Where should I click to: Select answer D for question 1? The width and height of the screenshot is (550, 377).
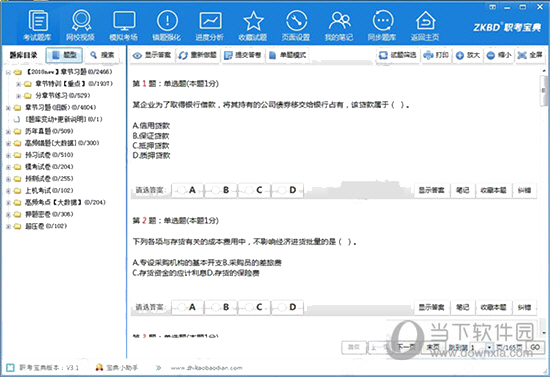(287, 190)
